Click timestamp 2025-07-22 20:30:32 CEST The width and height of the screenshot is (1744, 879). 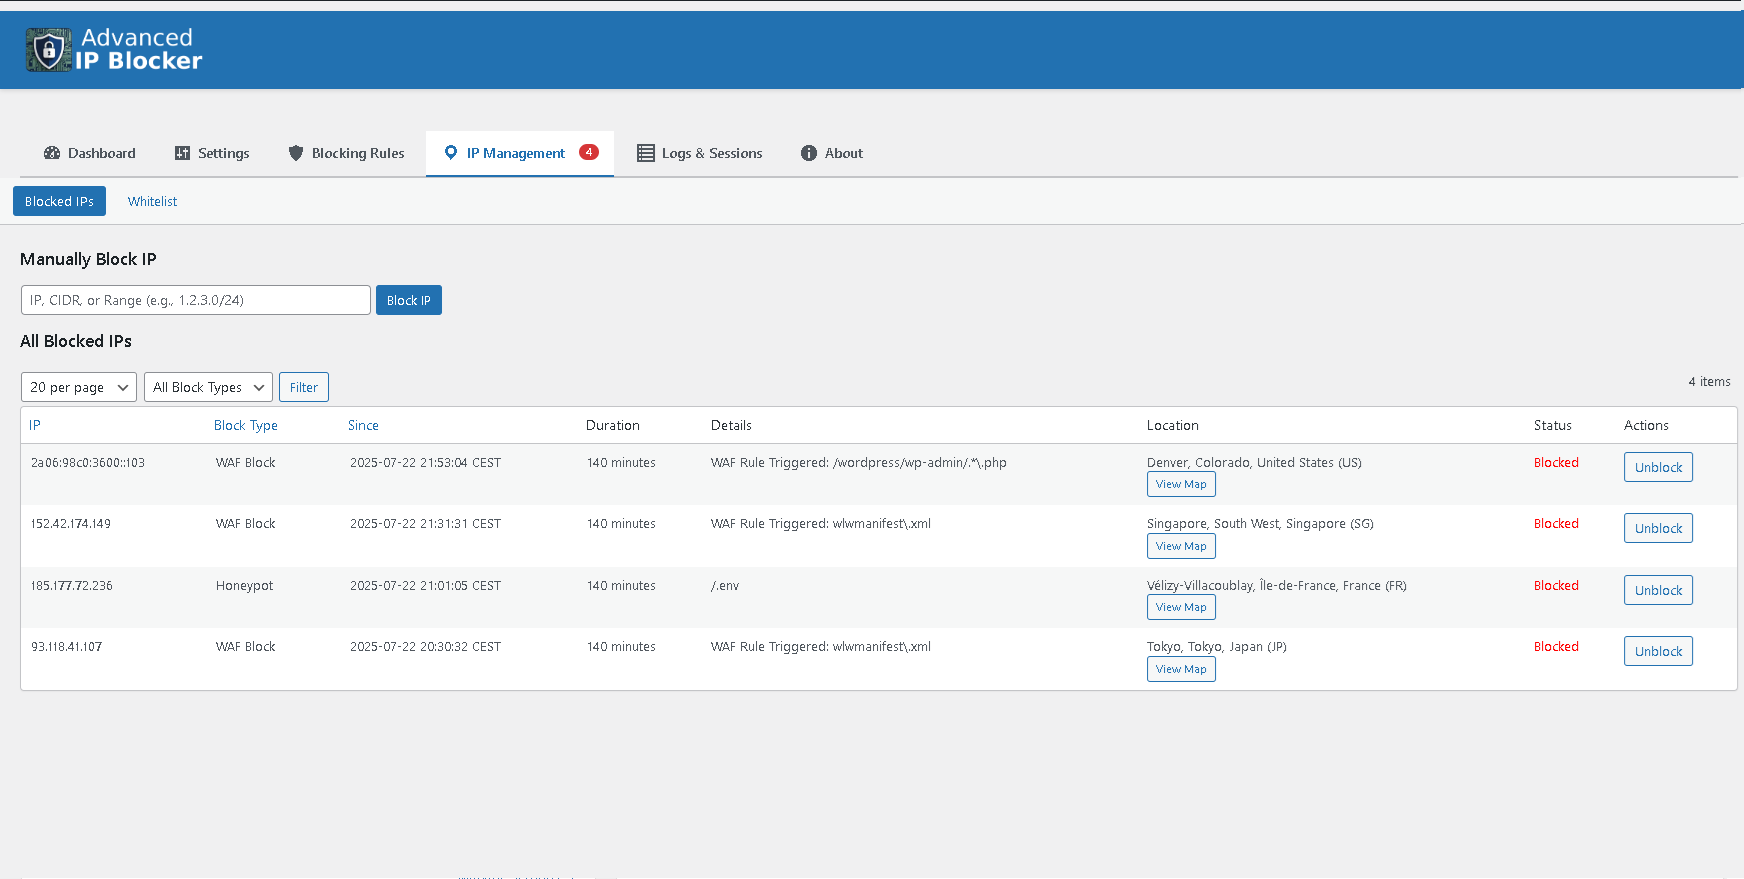pyautogui.click(x=425, y=647)
